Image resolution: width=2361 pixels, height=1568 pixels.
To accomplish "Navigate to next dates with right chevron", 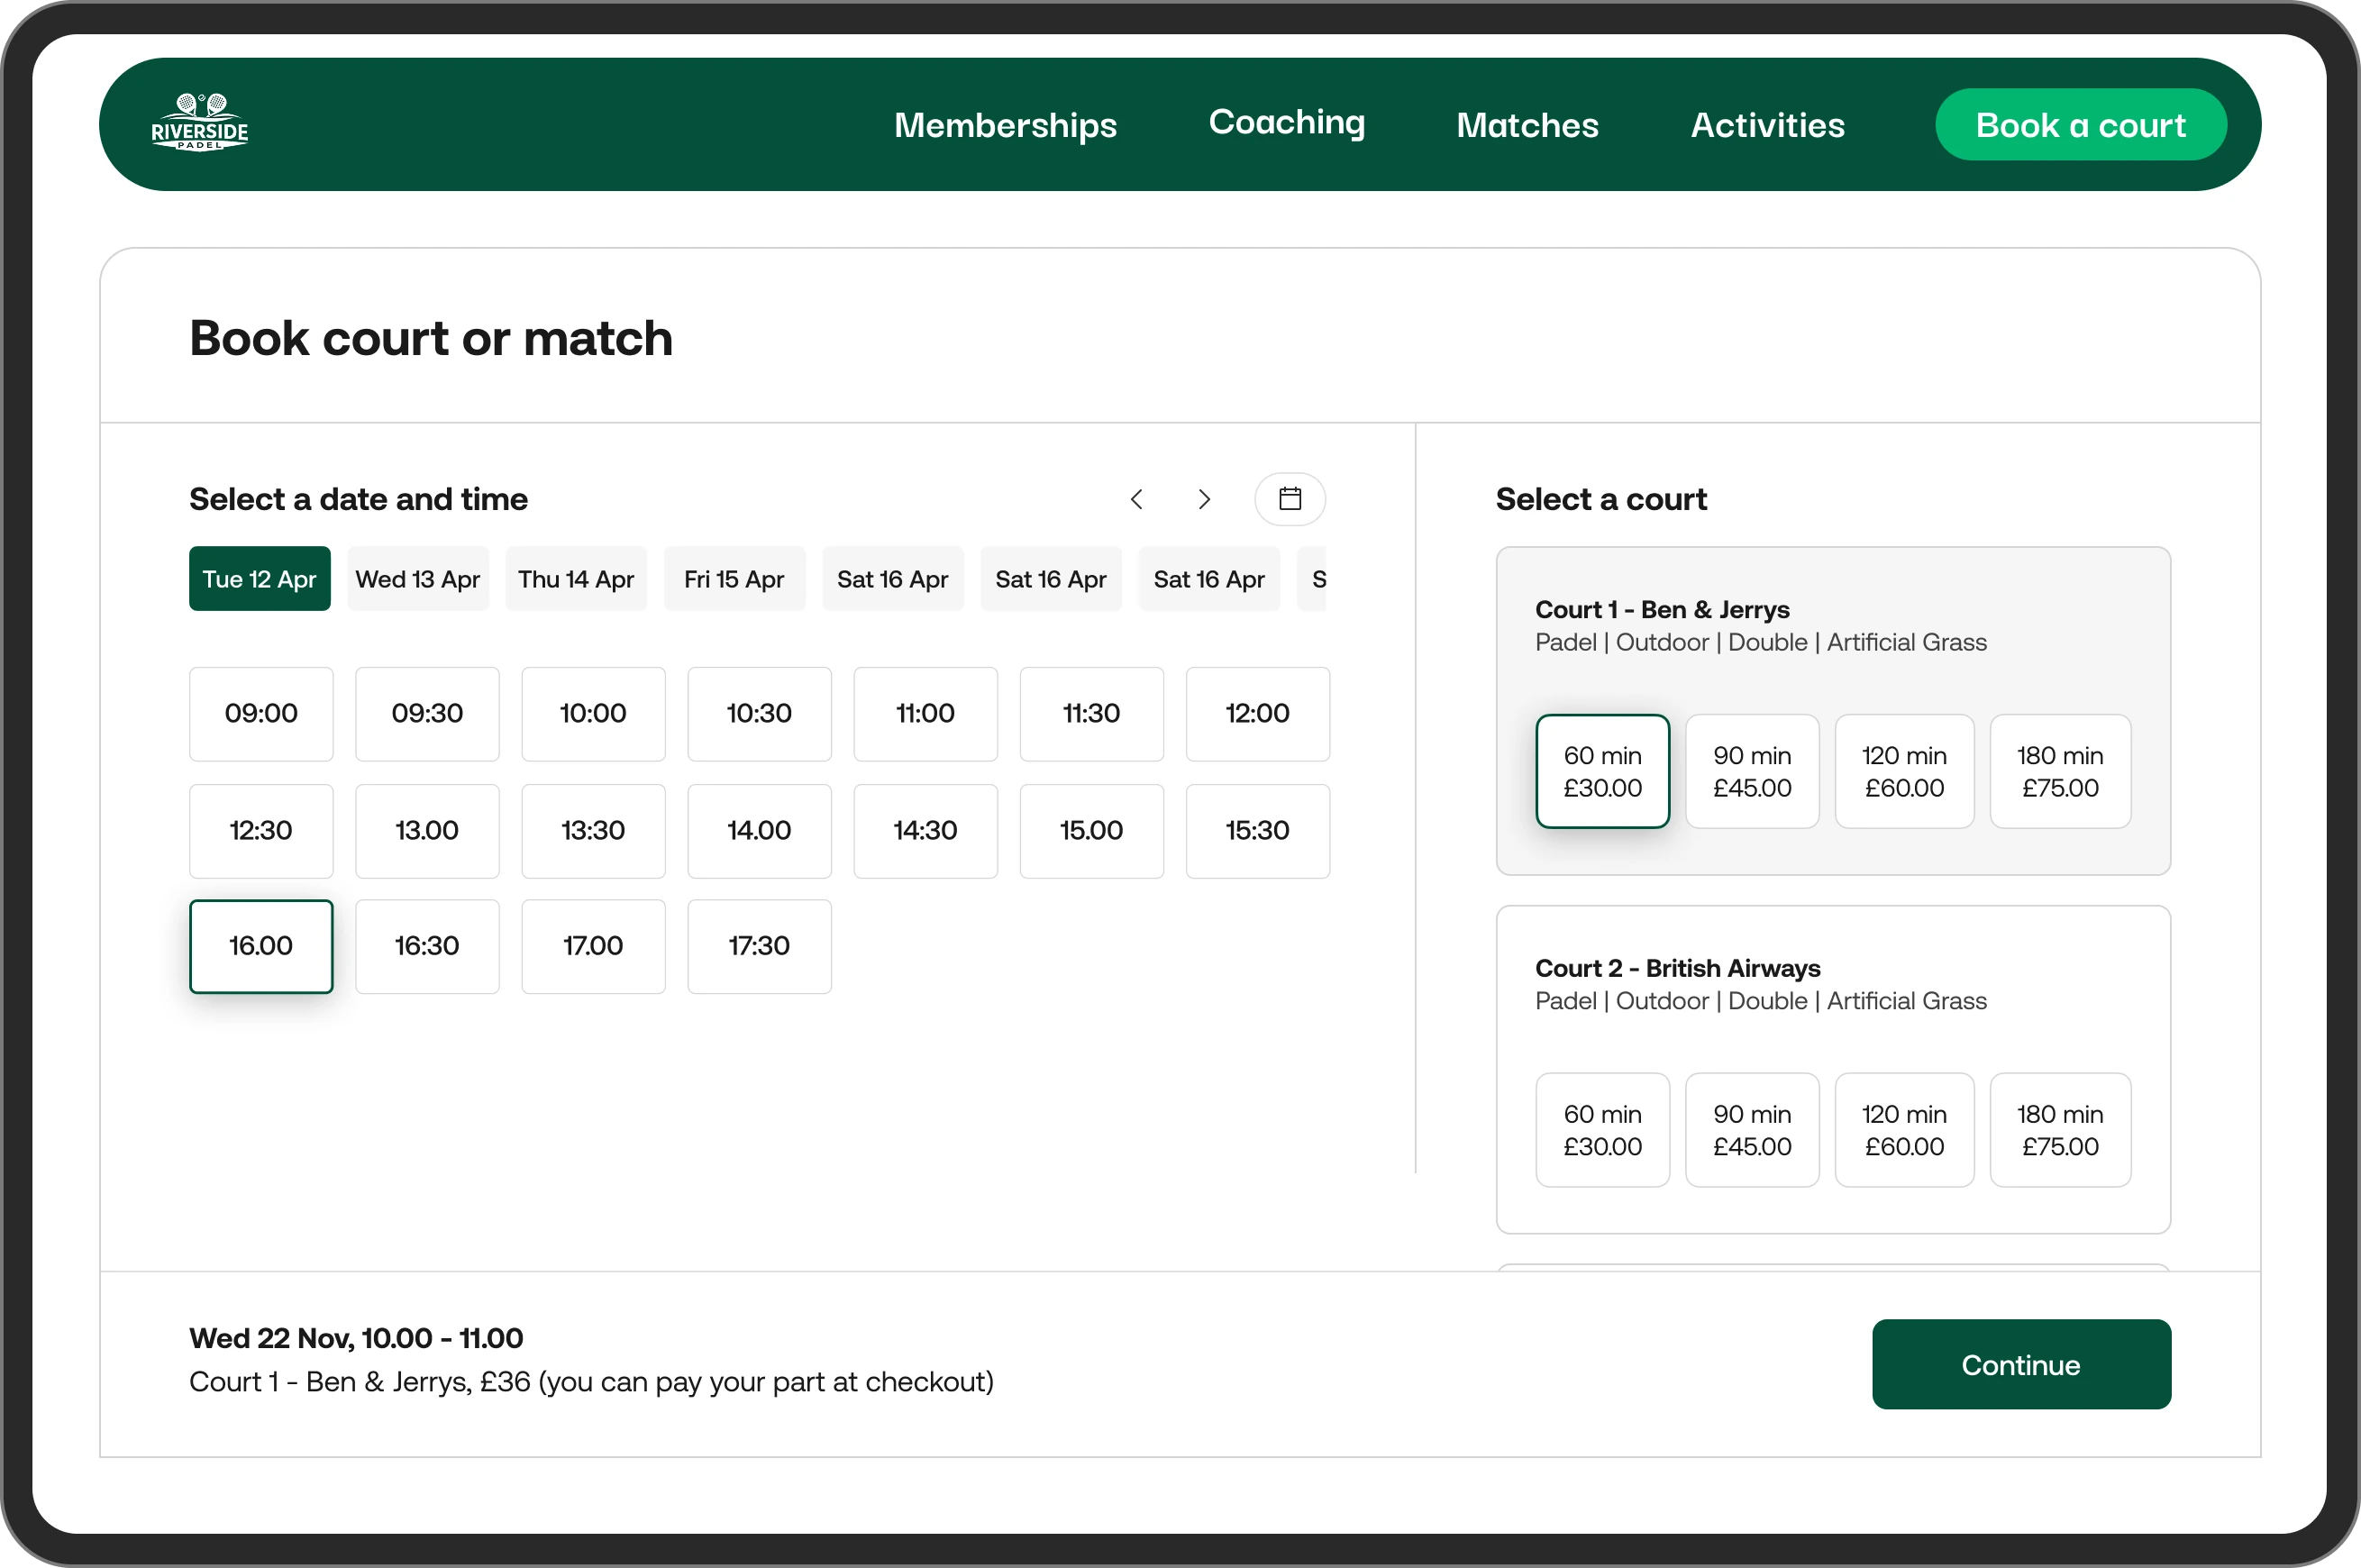I will pyautogui.click(x=1204, y=499).
